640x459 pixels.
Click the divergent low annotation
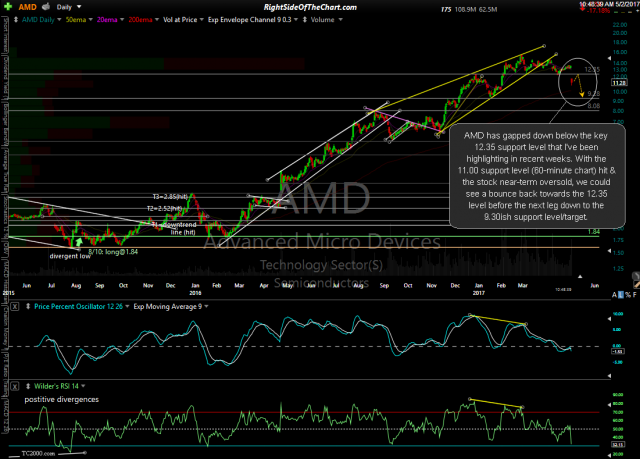[x=70, y=256]
